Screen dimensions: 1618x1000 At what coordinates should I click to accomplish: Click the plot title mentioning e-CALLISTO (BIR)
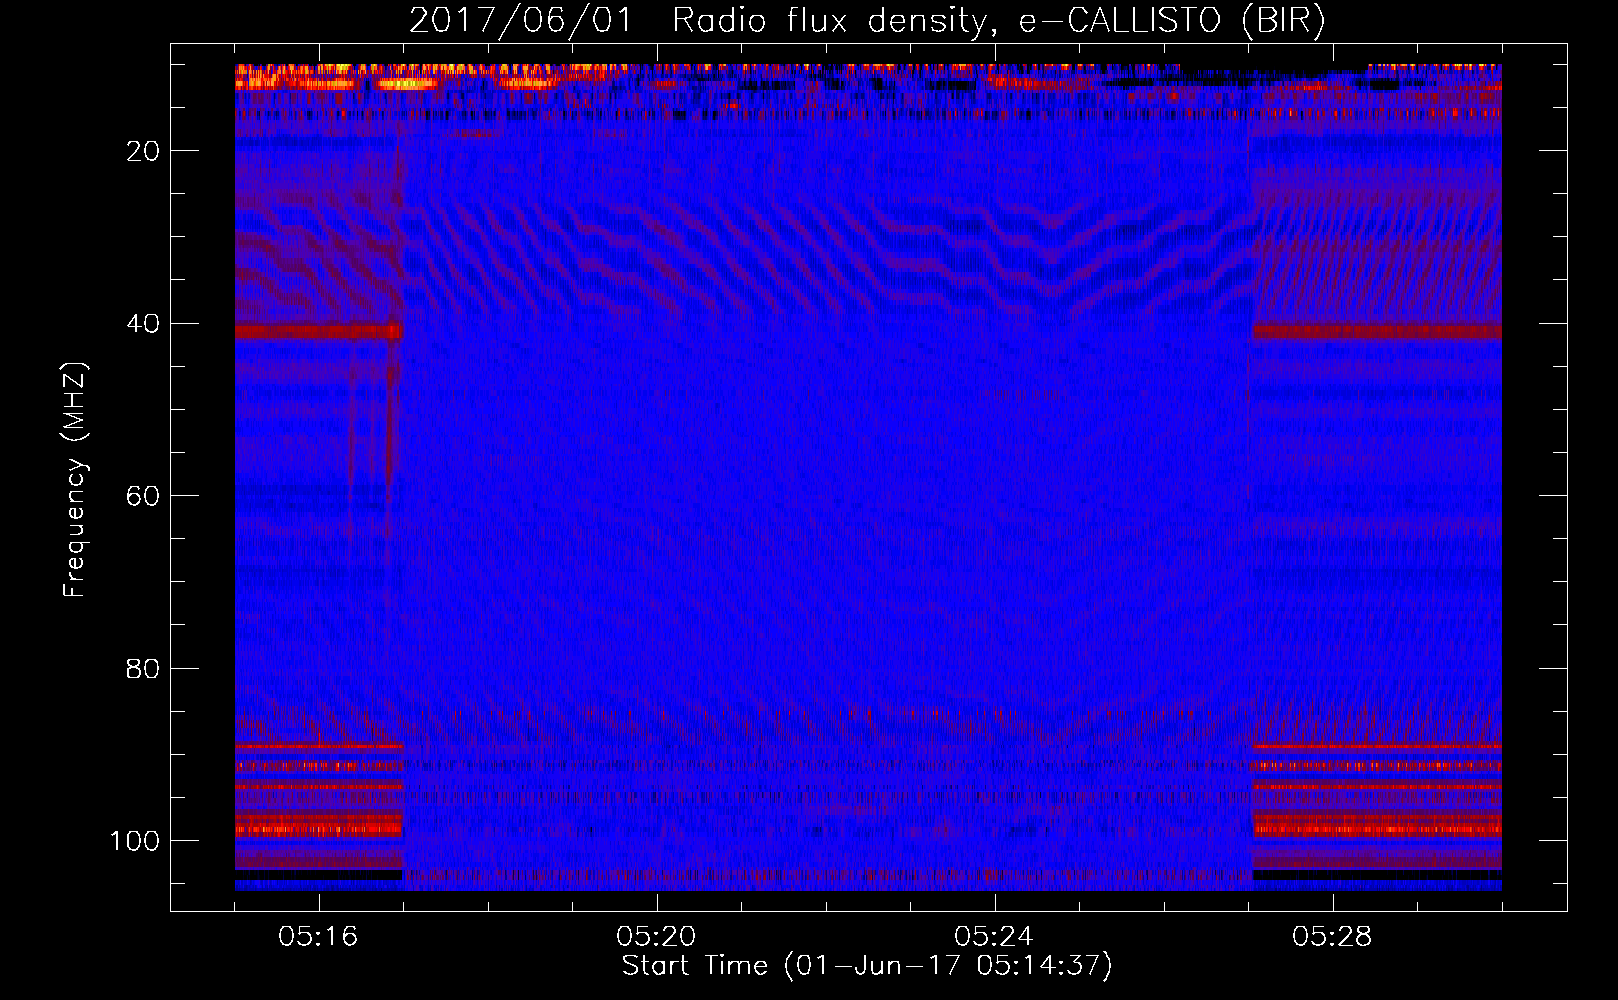point(867,21)
